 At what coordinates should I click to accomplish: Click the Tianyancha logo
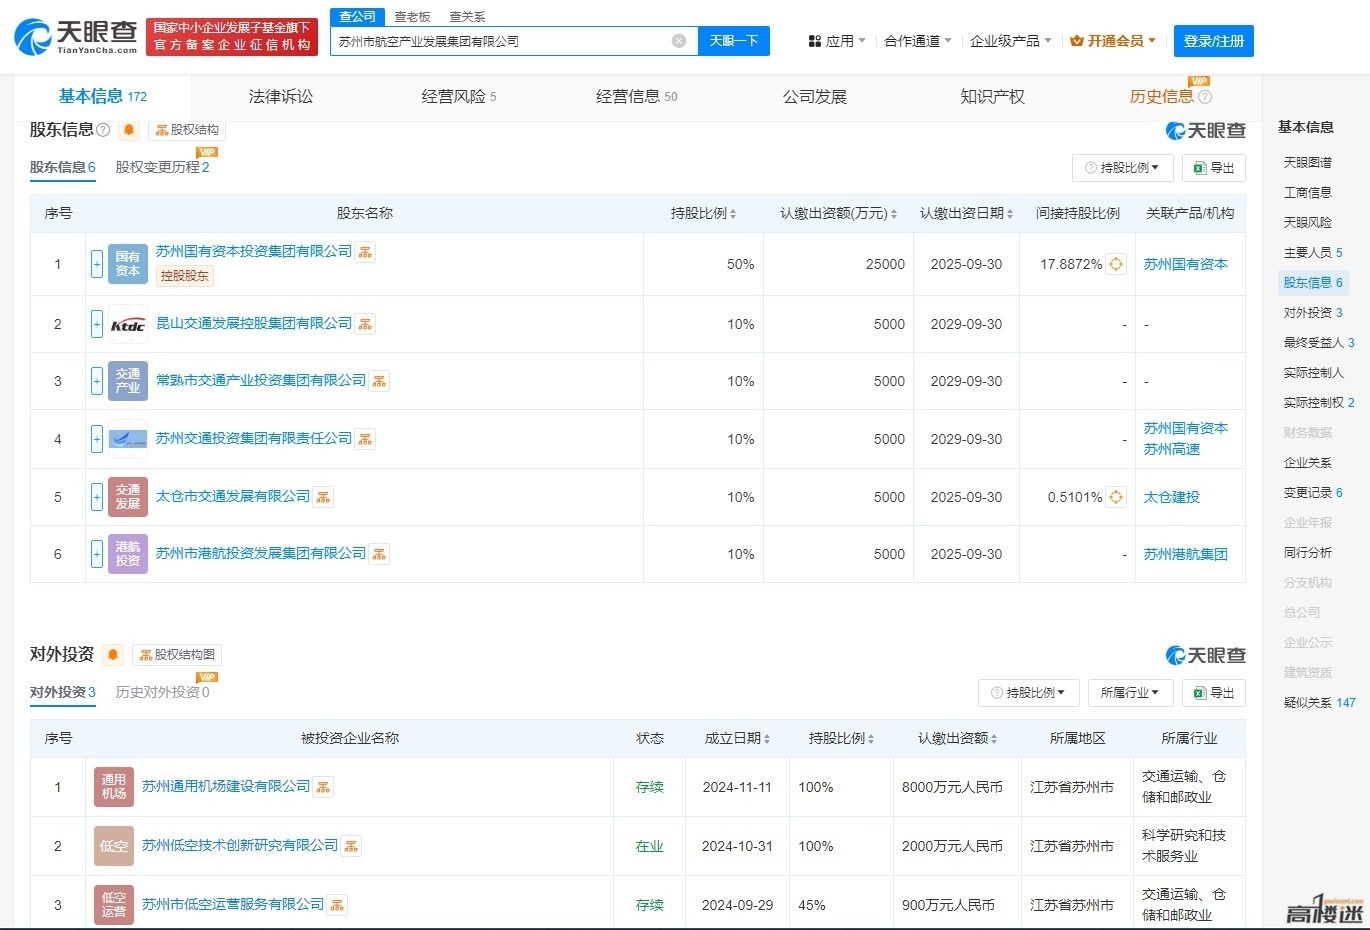[76, 37]
